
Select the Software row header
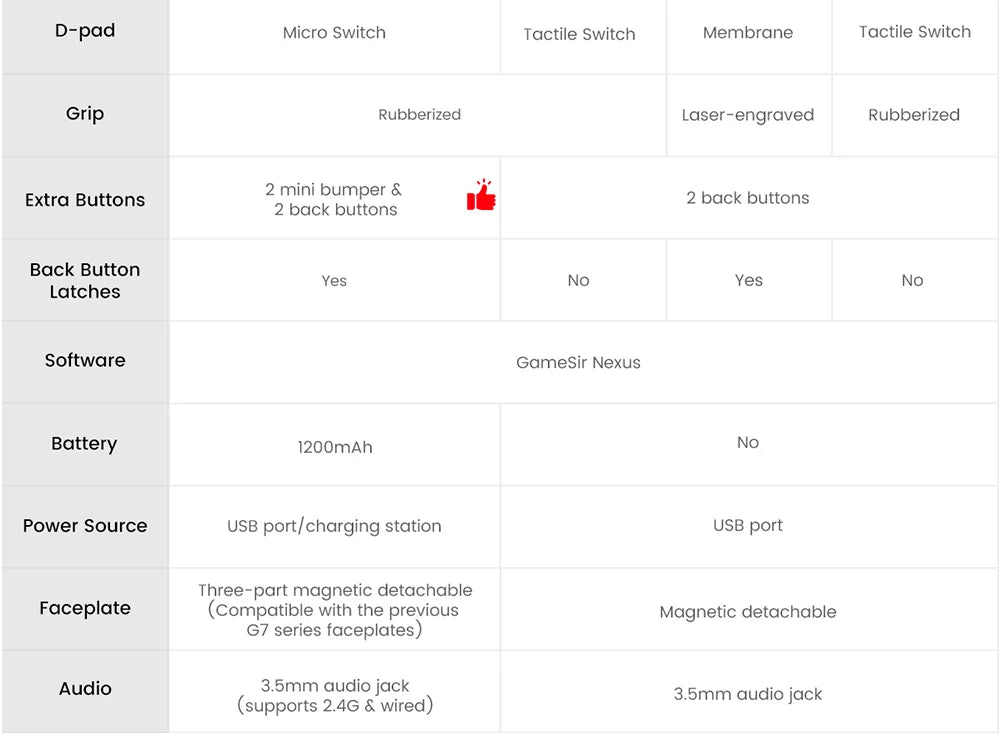click(x=85, y=361)
